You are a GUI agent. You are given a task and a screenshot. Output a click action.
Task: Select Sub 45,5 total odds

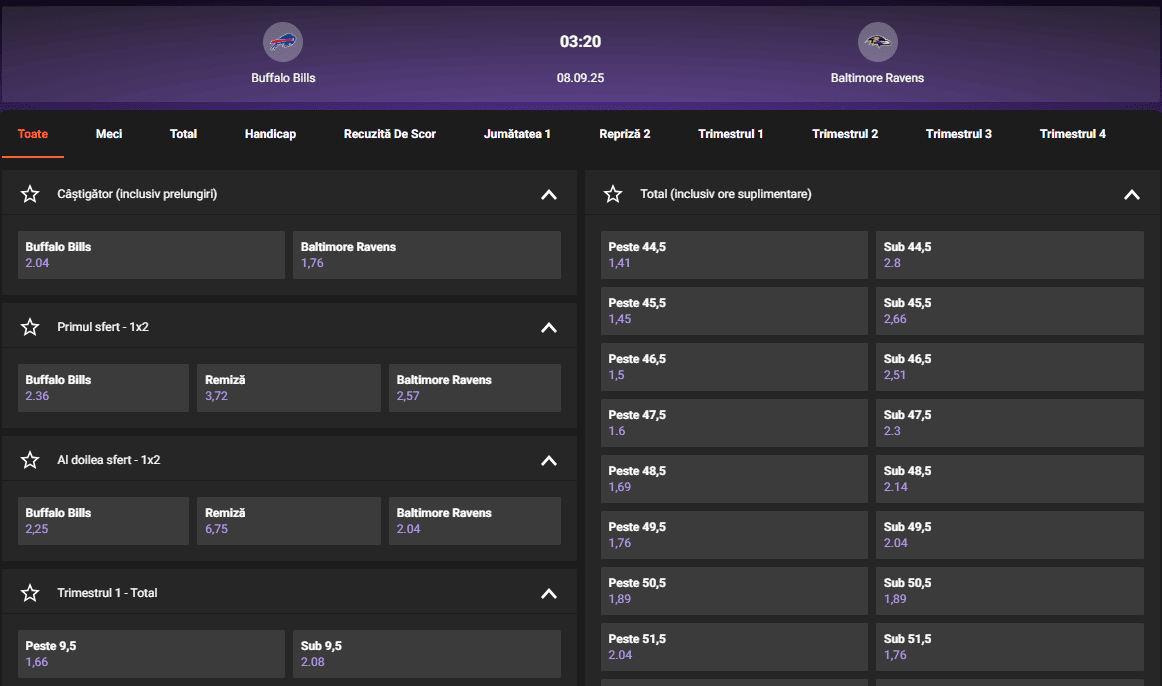(1010, 311)
